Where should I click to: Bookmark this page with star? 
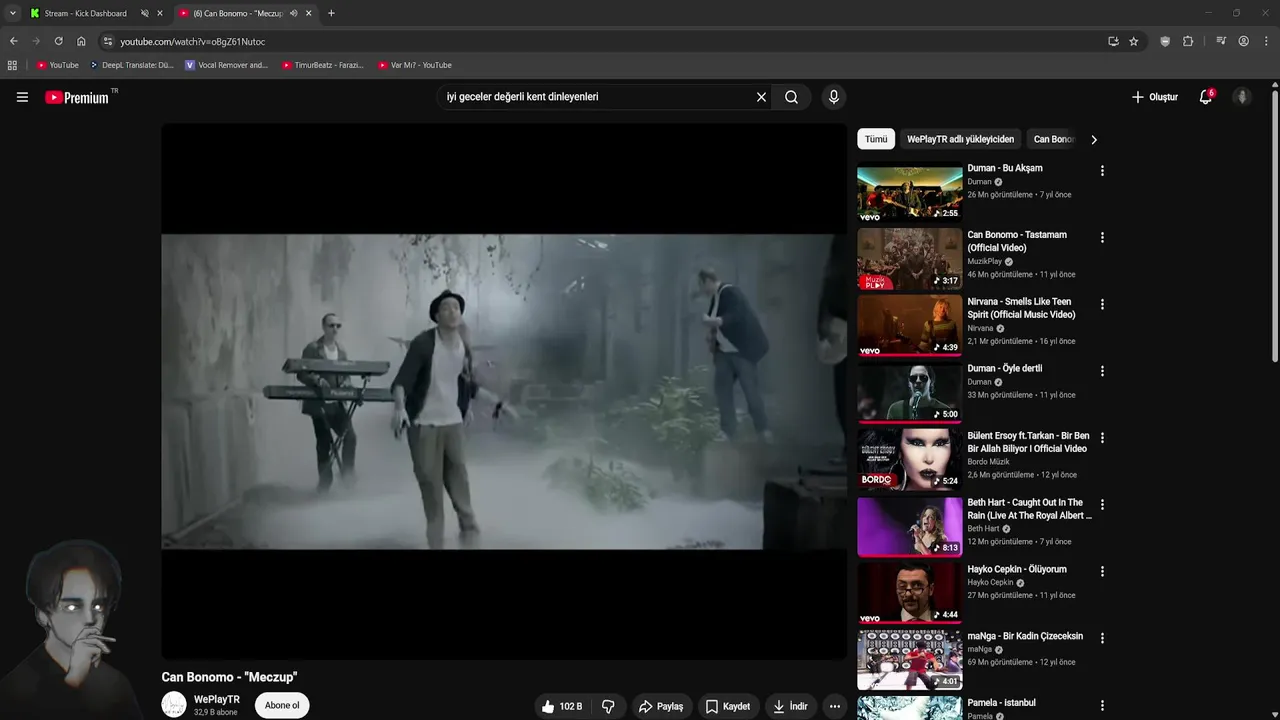[1133, 41]
